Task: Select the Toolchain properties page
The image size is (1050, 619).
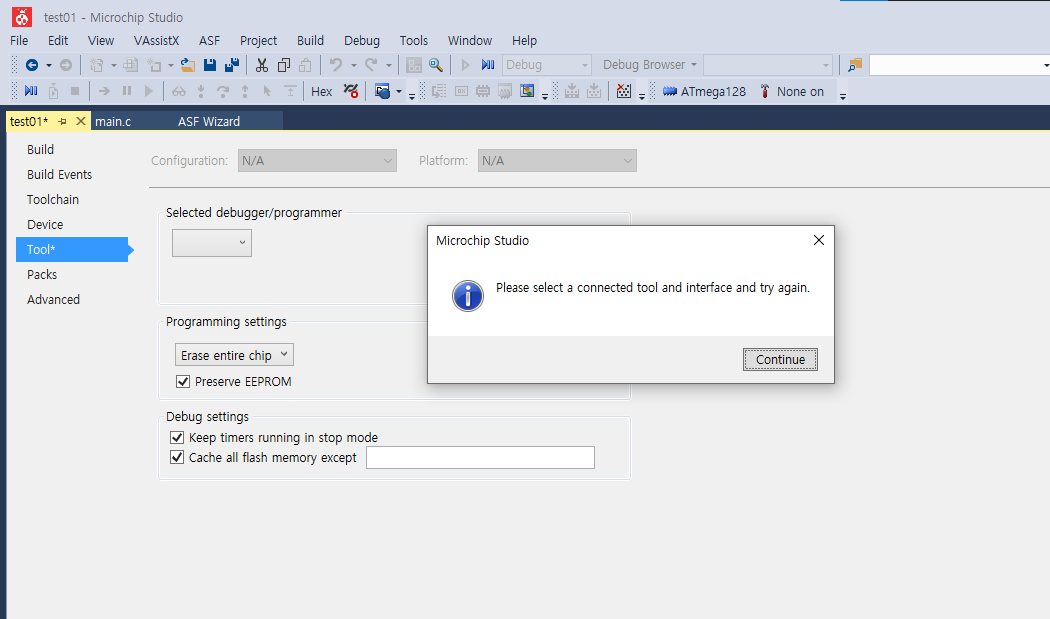Action: 53,200
